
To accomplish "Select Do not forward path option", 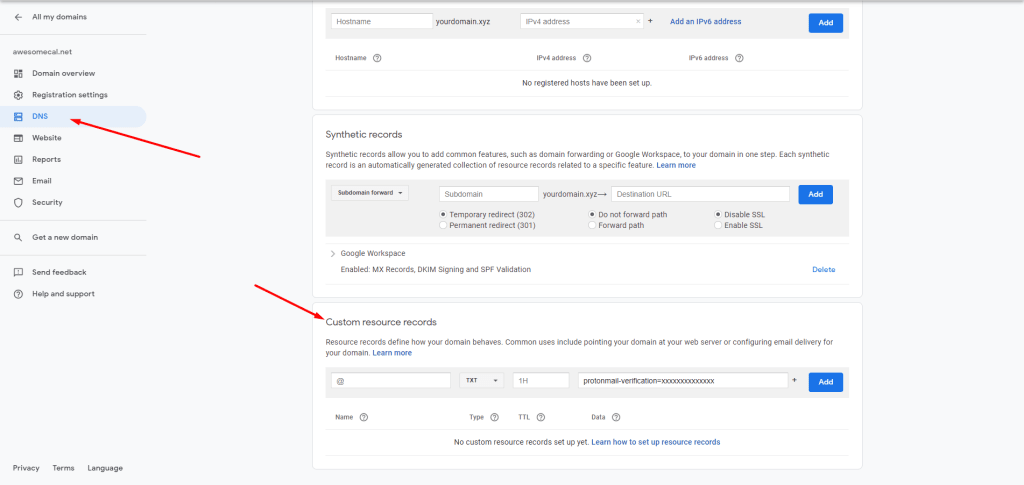I will (592, 214).
